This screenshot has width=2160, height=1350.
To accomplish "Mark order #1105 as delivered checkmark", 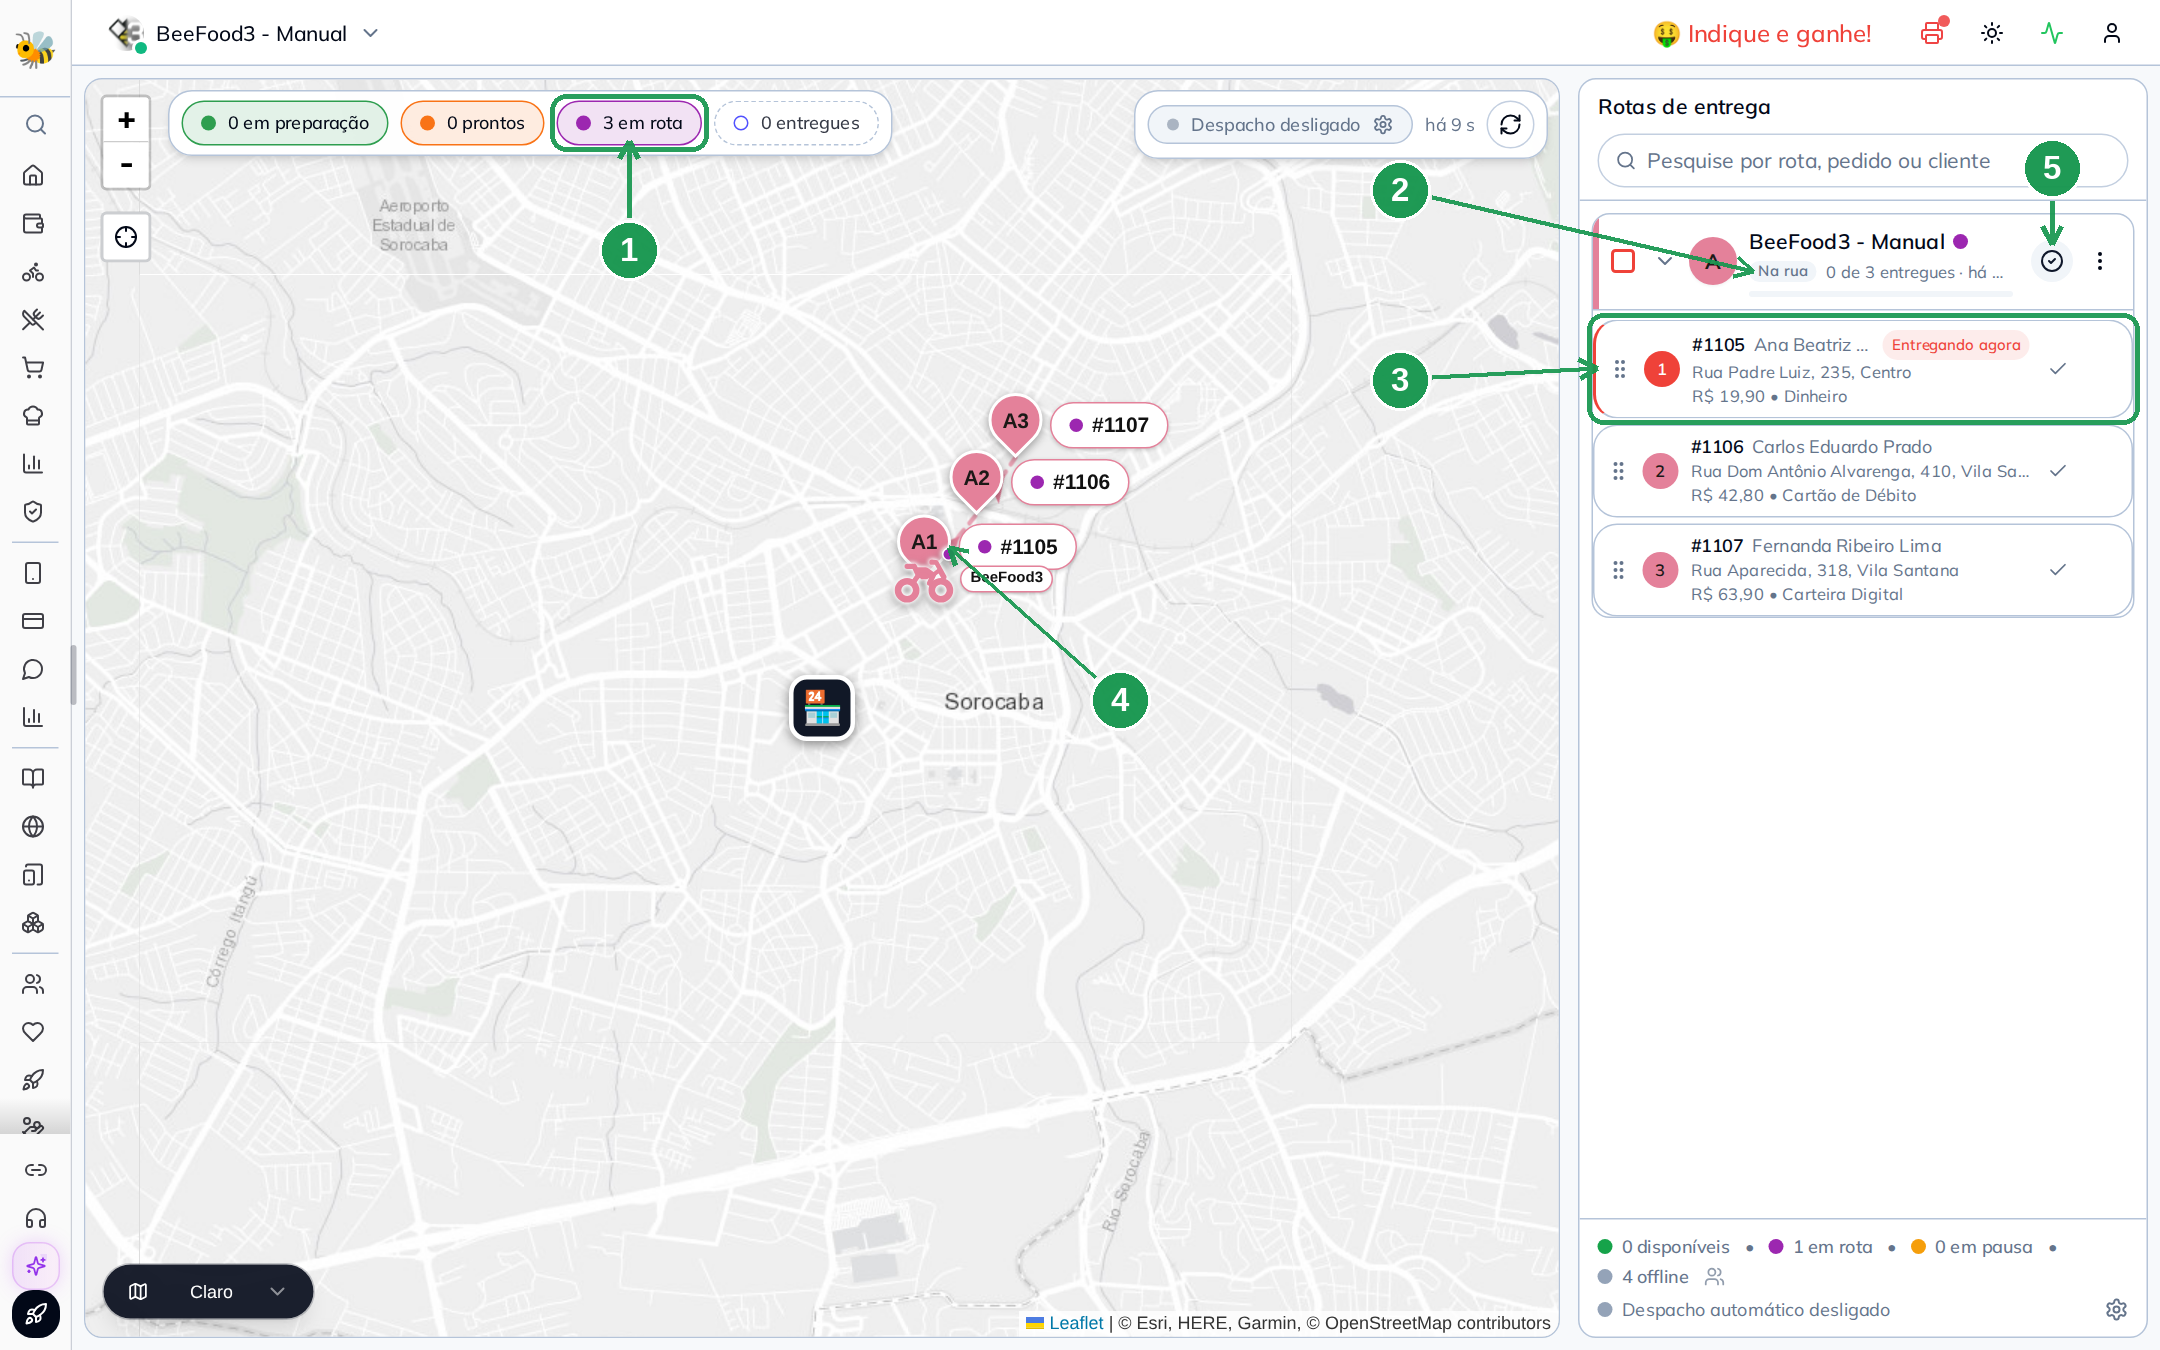I will 2058,369.
